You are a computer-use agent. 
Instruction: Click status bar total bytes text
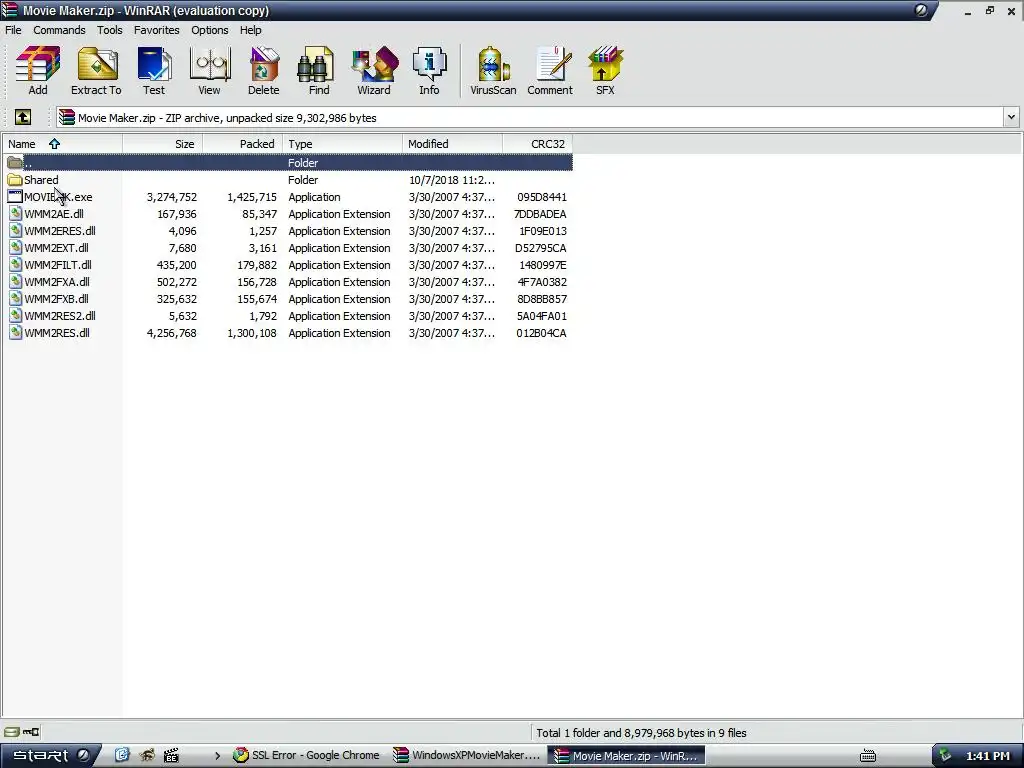pyautogui.click(x=641, y=733)
